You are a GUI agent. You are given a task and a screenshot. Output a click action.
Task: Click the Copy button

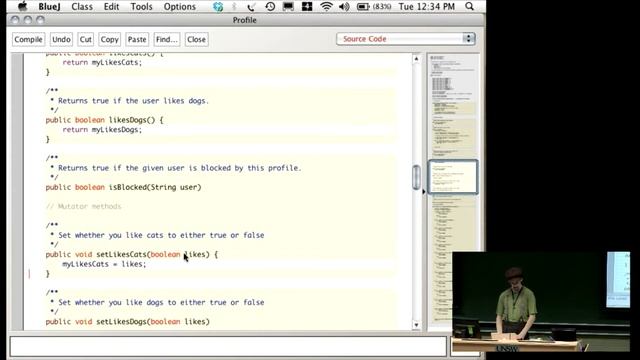[x=109, y=40]
